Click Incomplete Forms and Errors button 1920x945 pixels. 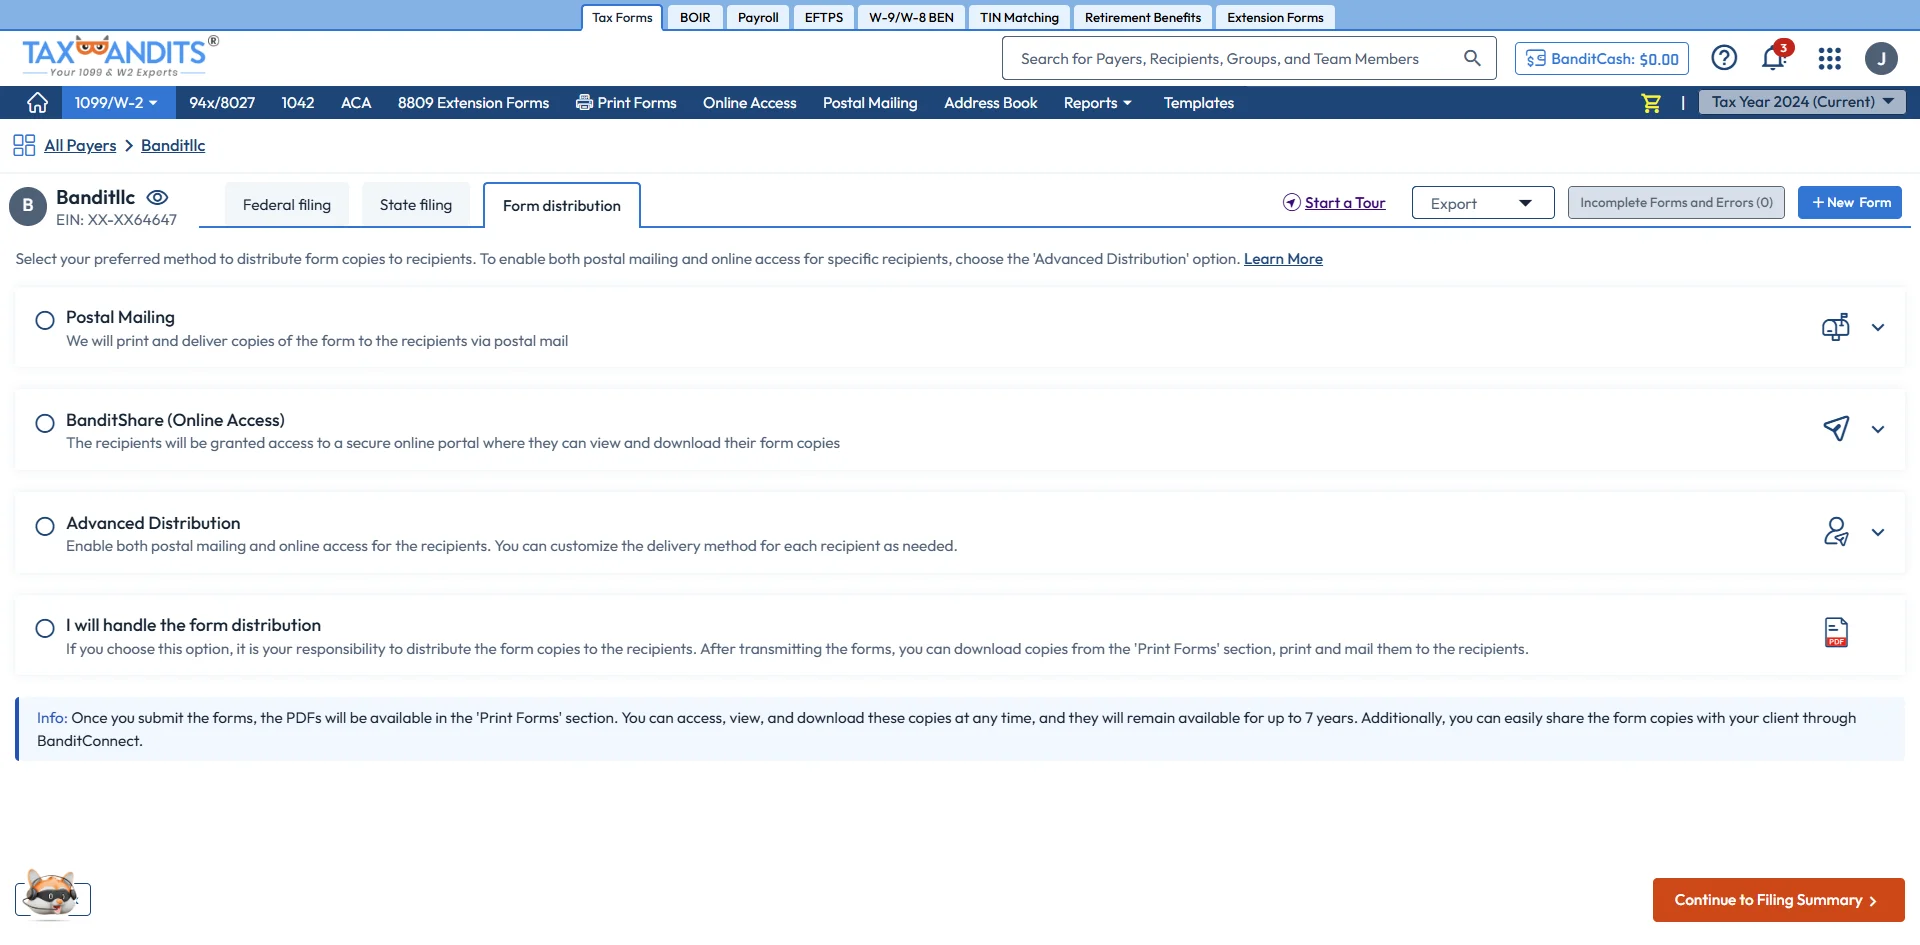tap(1676, 202)
